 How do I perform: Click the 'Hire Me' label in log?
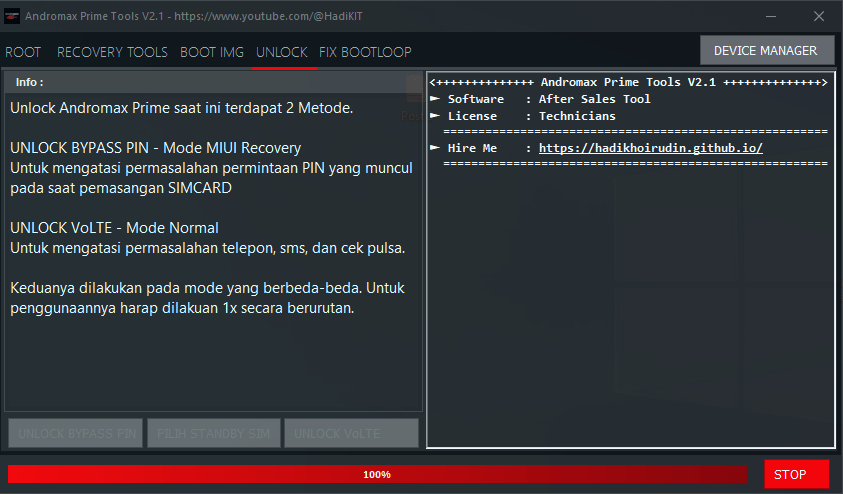(472, 148)
